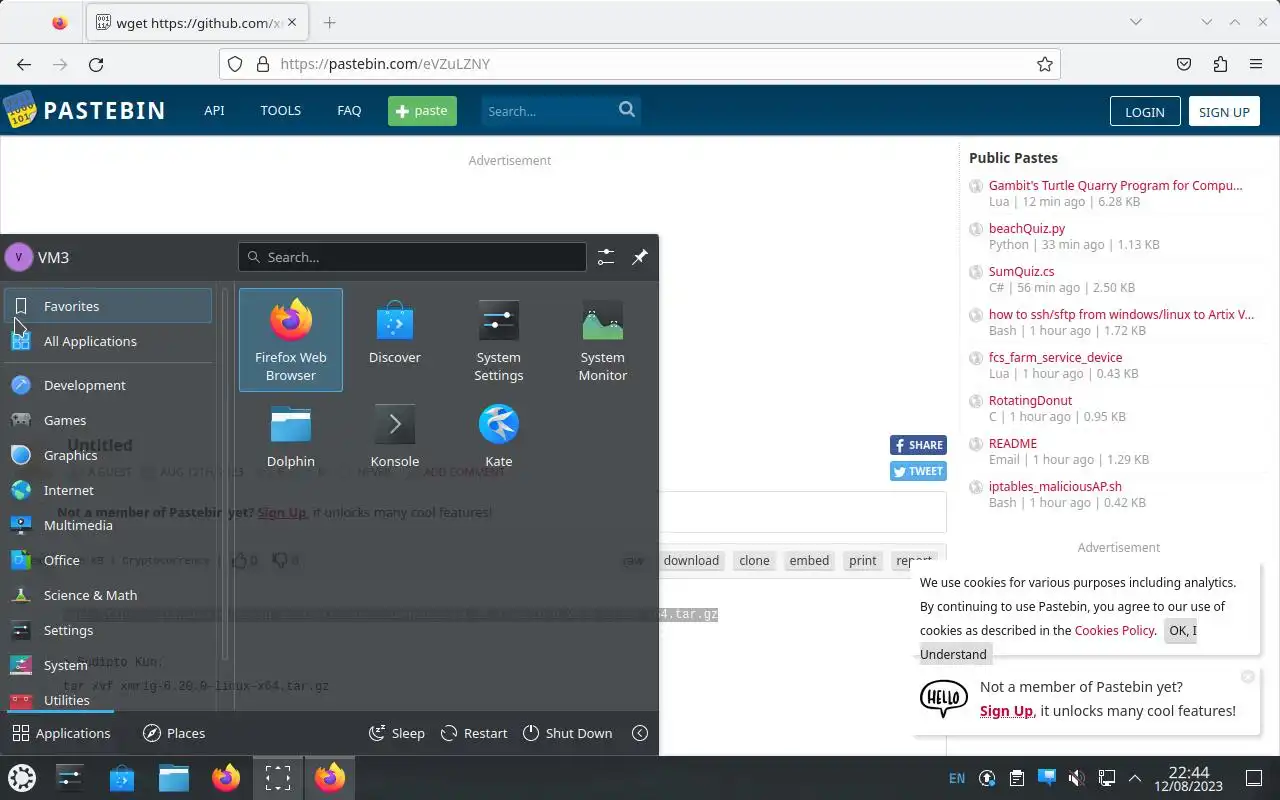Select All Applications category
The height and width of the screenshot is (800, 1280).
point(108,341)
